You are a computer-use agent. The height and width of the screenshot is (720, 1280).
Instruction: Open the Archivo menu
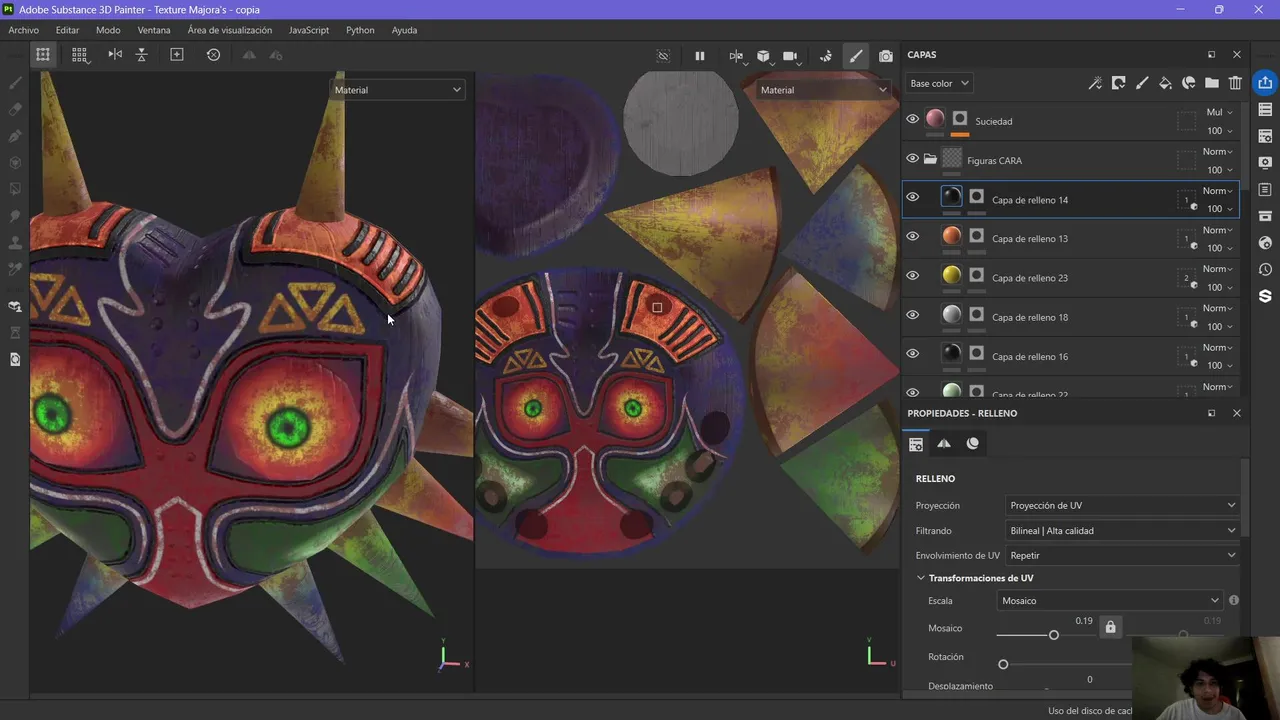pyautogui.click(x=24, y=30)
